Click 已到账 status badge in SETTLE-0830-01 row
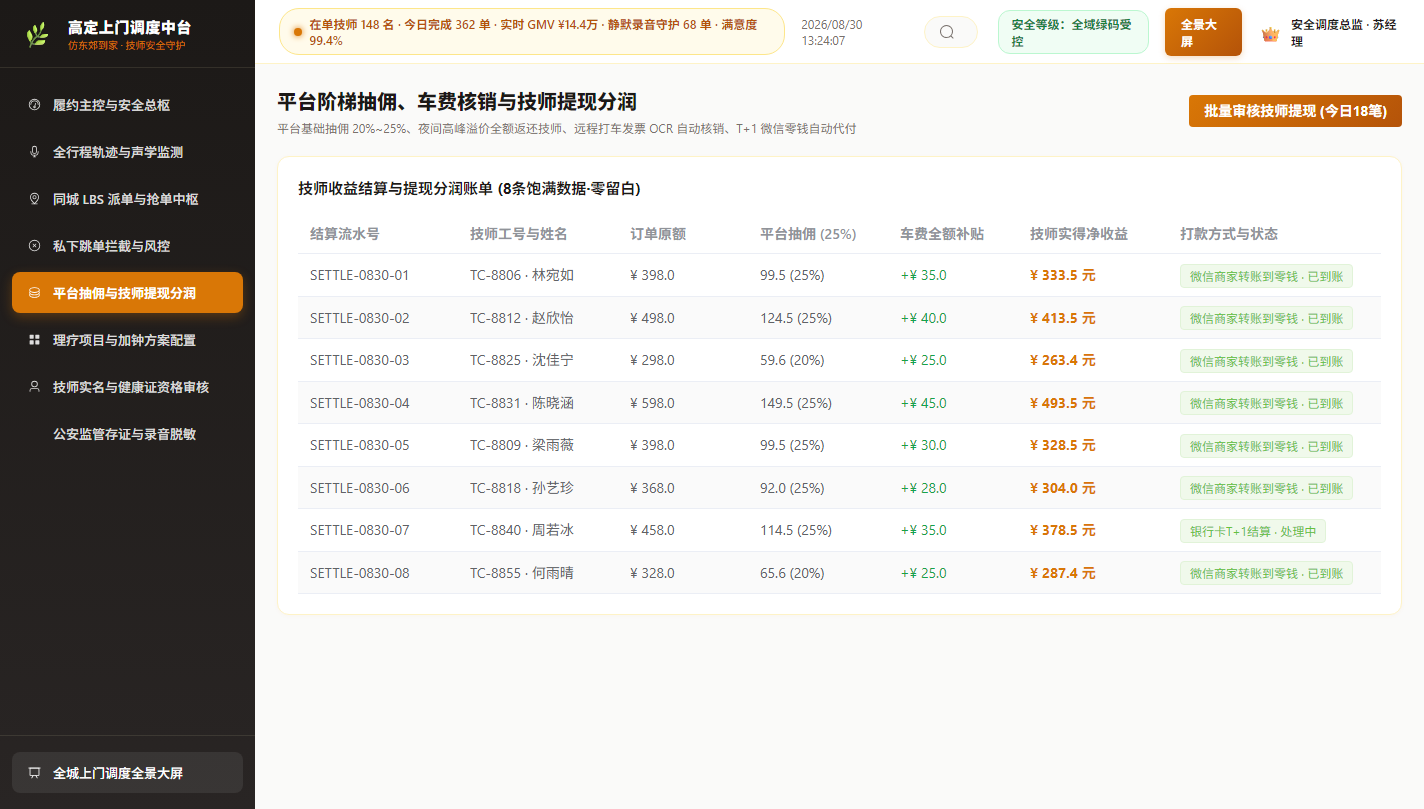This screenshot has width=1424, height=809. (1266, 276)
